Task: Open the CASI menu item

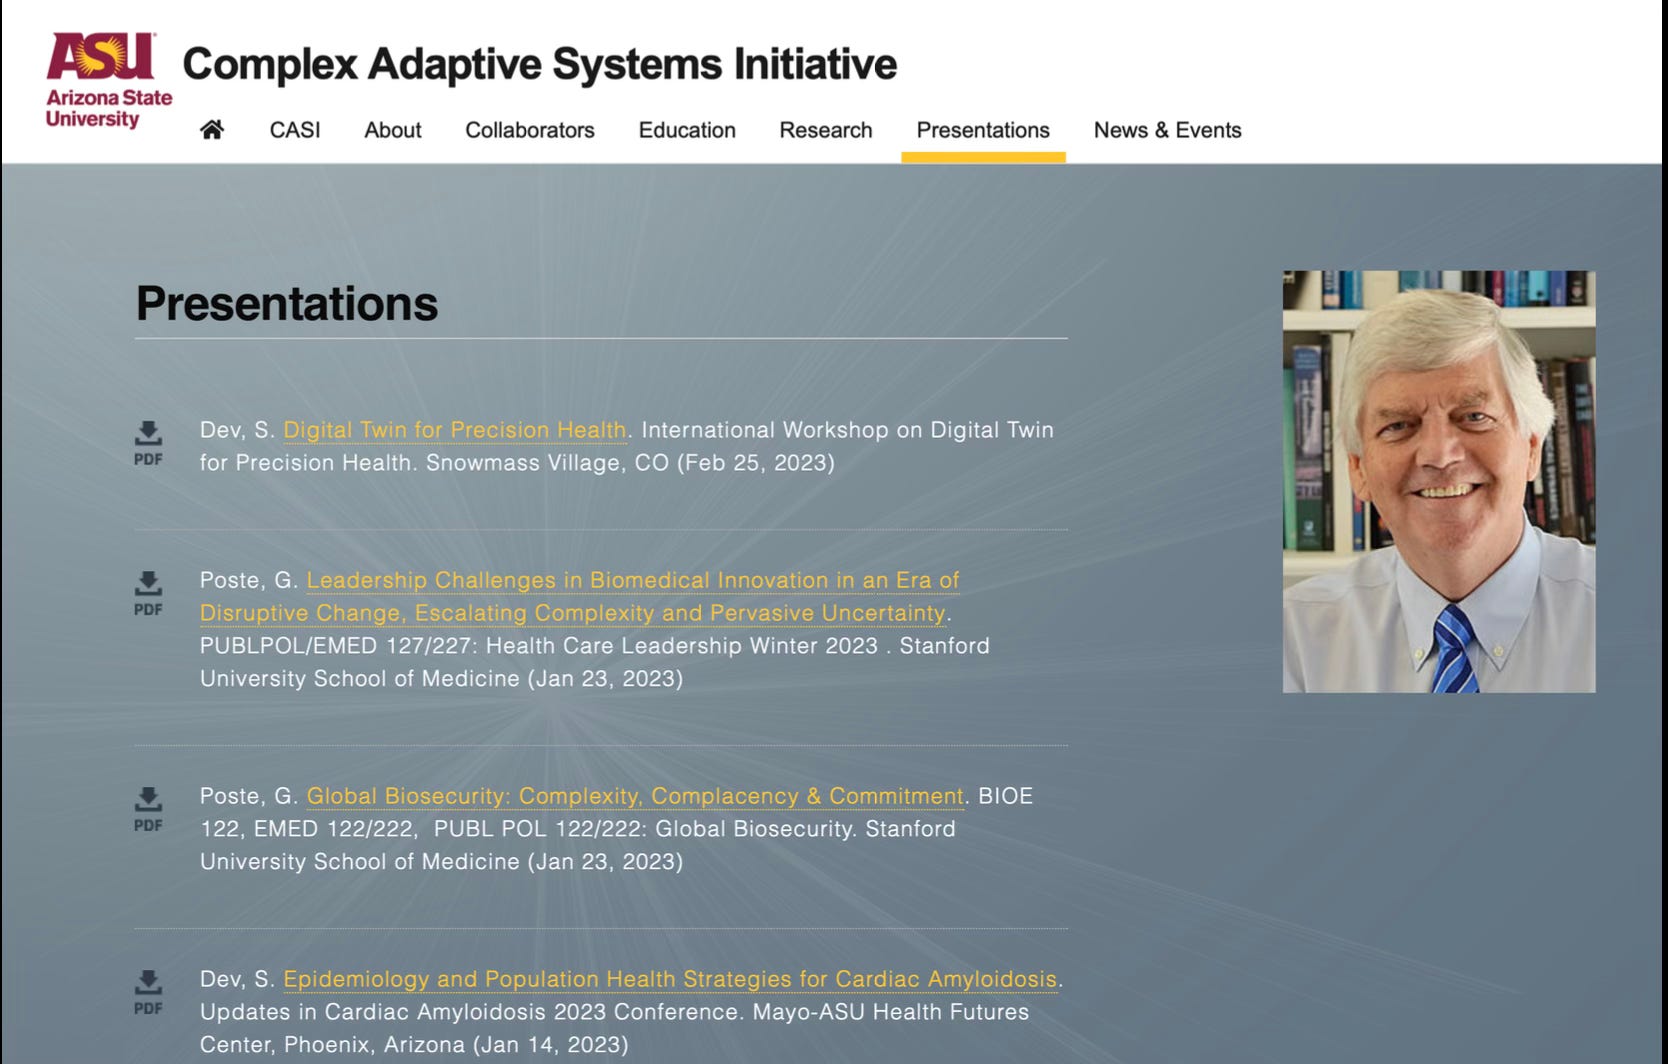Action: (x=295, y=130)
